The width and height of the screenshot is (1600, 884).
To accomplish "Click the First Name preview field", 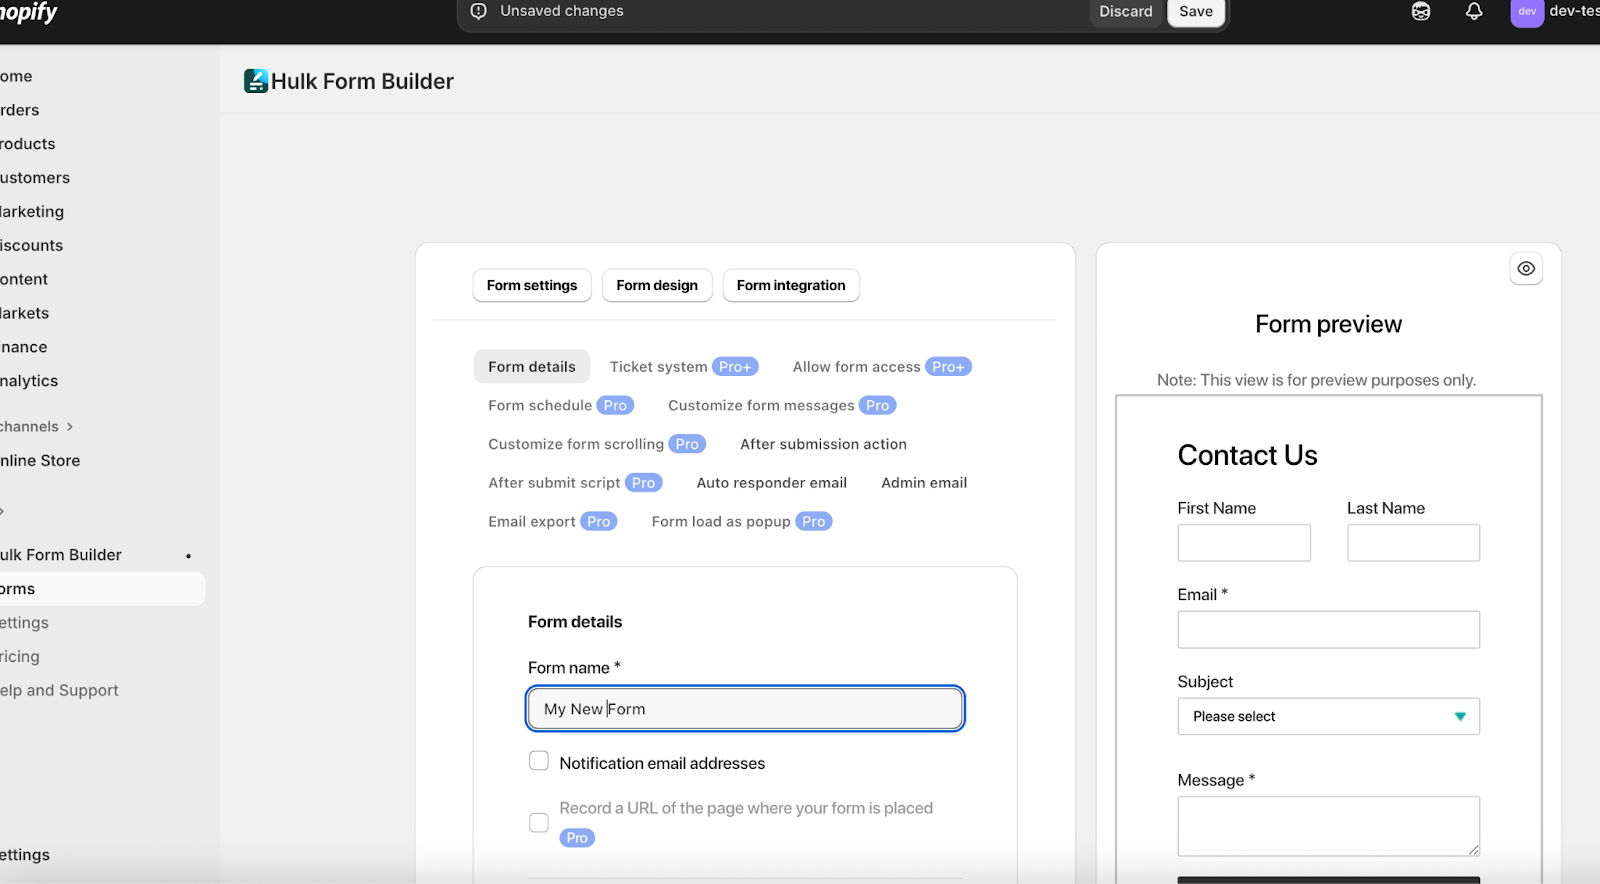I will click(x=1244, y=543).
